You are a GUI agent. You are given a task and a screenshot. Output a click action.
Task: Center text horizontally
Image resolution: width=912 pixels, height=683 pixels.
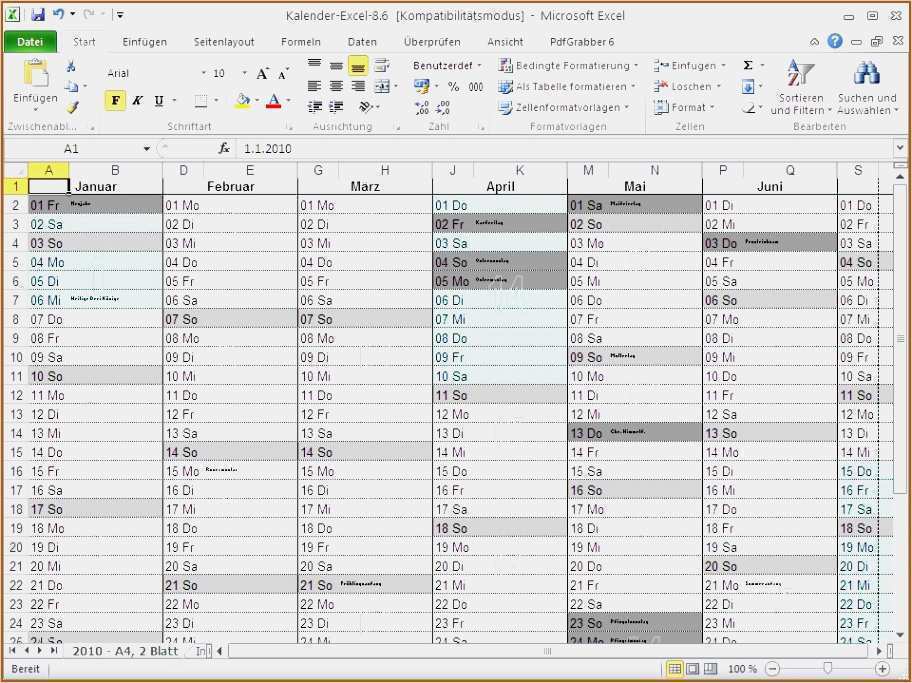point(336,86)
